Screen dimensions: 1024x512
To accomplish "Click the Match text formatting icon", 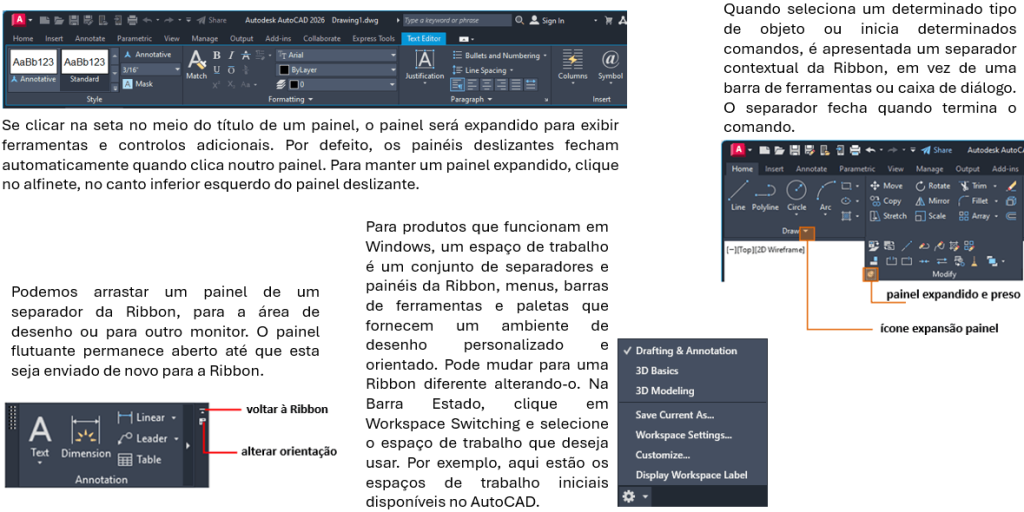I will (197, 64).
